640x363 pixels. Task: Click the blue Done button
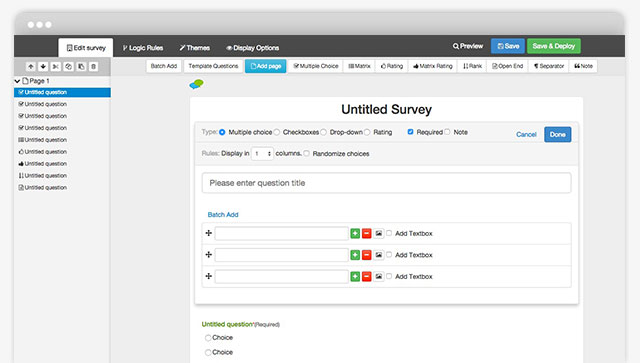coord(558,134)
